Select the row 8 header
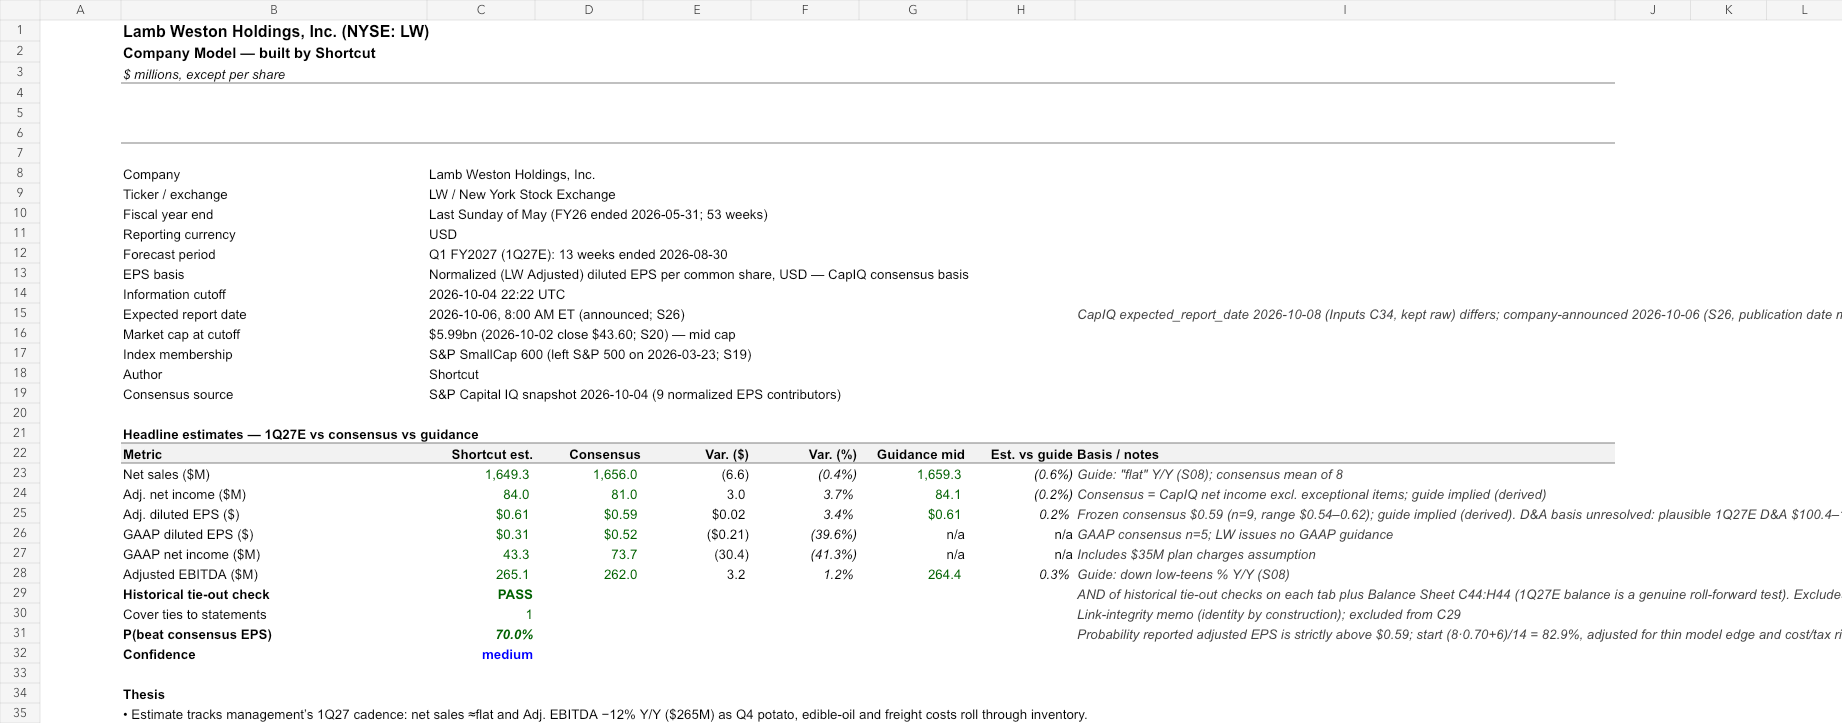 point(20,174)
